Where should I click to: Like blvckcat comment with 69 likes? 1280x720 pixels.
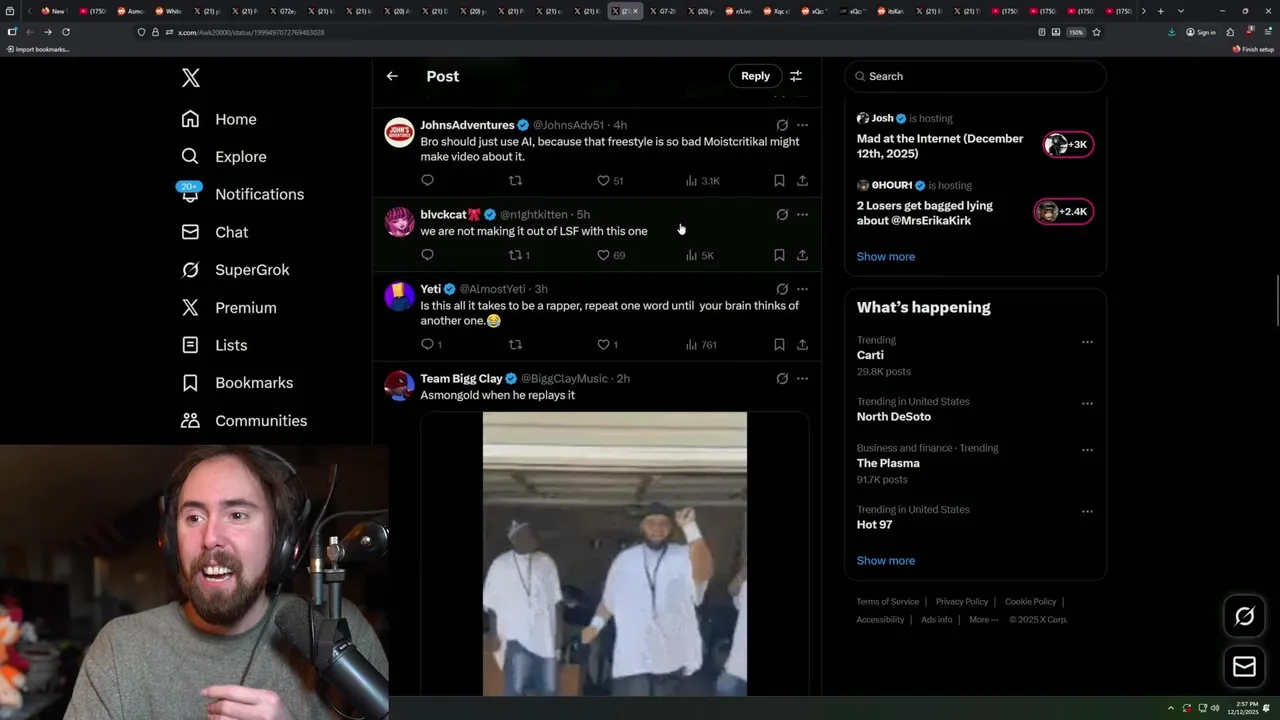tap(610, 255)
